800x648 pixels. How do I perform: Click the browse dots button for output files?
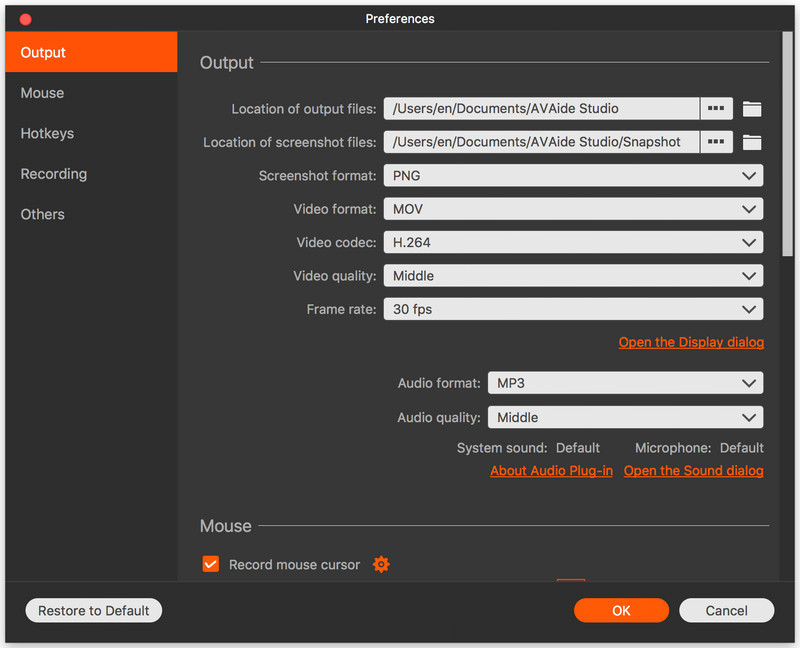click(x=716, y=109)
